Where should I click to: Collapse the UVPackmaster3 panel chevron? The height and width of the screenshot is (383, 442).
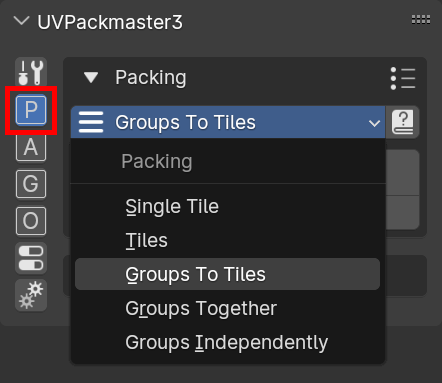pyautogui.click(x=22, y=21)
